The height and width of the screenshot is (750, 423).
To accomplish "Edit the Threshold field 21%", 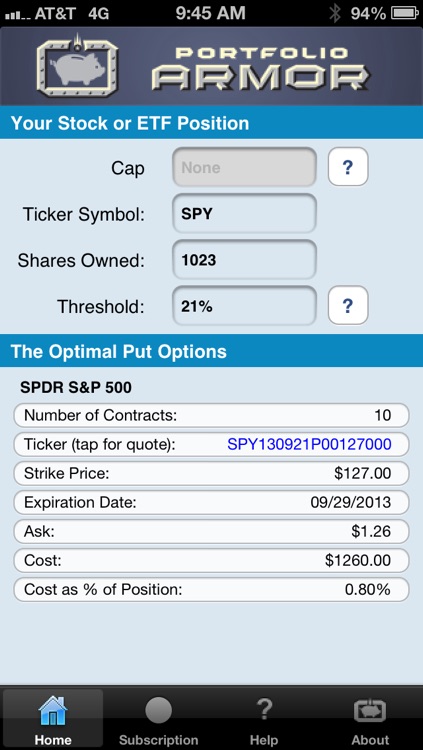I will pyautogui.click(x=244, y=305).
